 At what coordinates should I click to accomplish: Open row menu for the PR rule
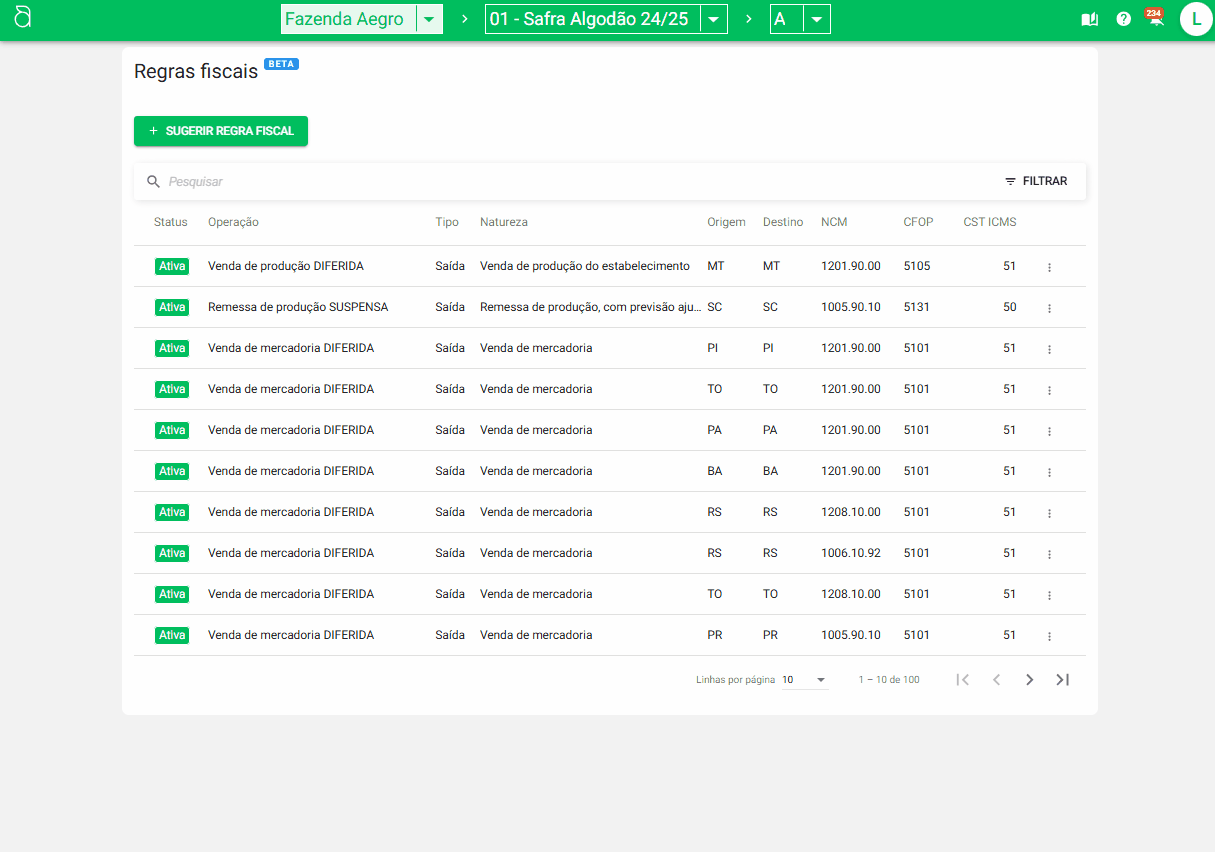click(1049, 636)
